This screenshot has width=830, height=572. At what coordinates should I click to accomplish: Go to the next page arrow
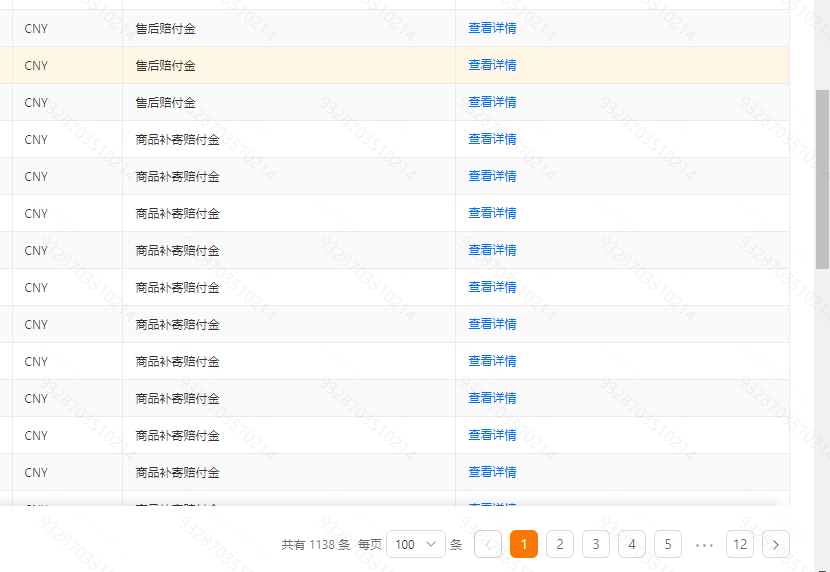point(776,544)
